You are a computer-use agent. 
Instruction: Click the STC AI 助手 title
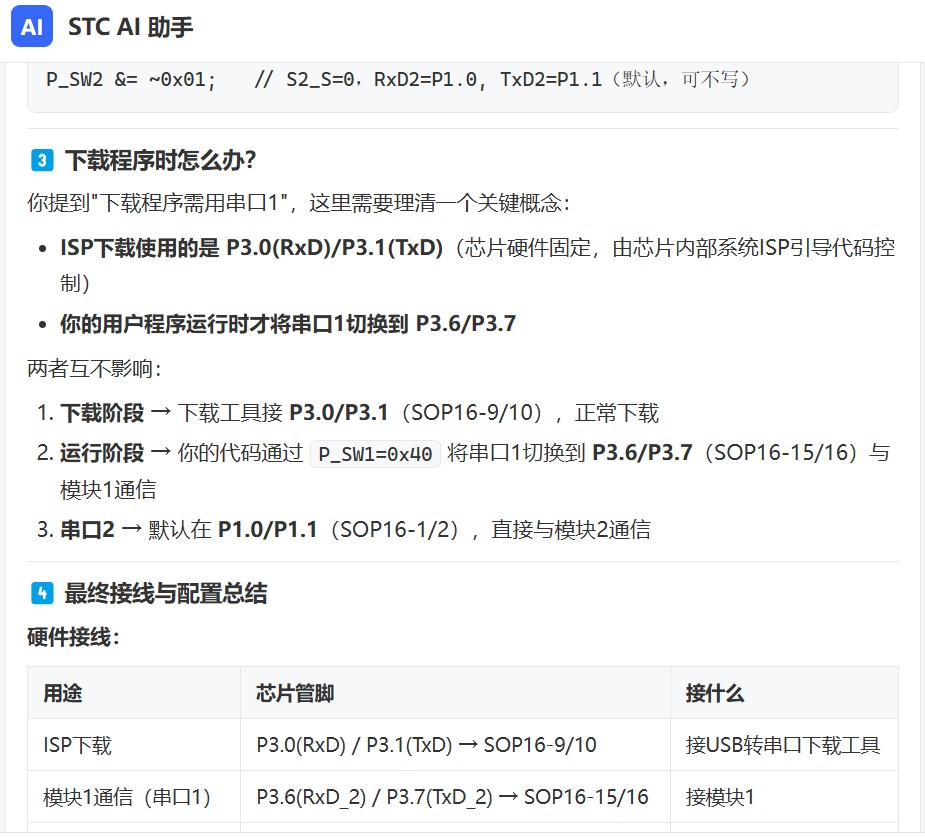click(x=130, y=27)
